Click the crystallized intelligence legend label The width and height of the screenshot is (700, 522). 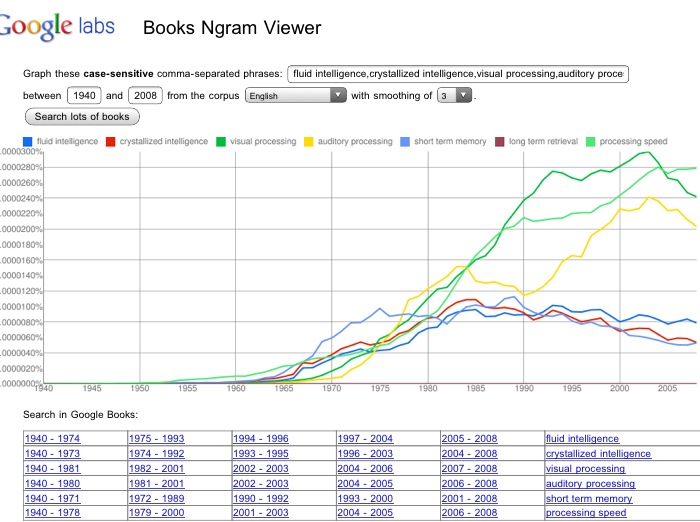click(x=164, y=142)
